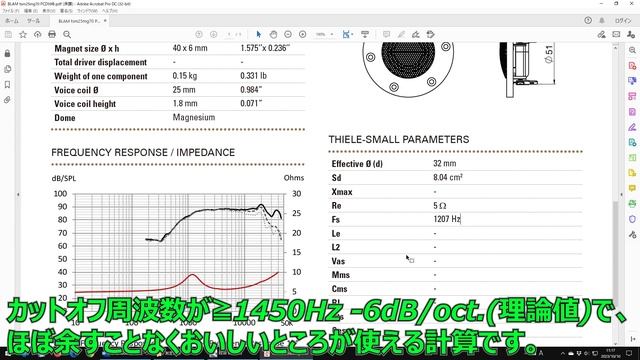640x360 pixels.
Task: Open the green Scan & OCR printer tool
Action: pyautogui.click(x=632, y=204)
